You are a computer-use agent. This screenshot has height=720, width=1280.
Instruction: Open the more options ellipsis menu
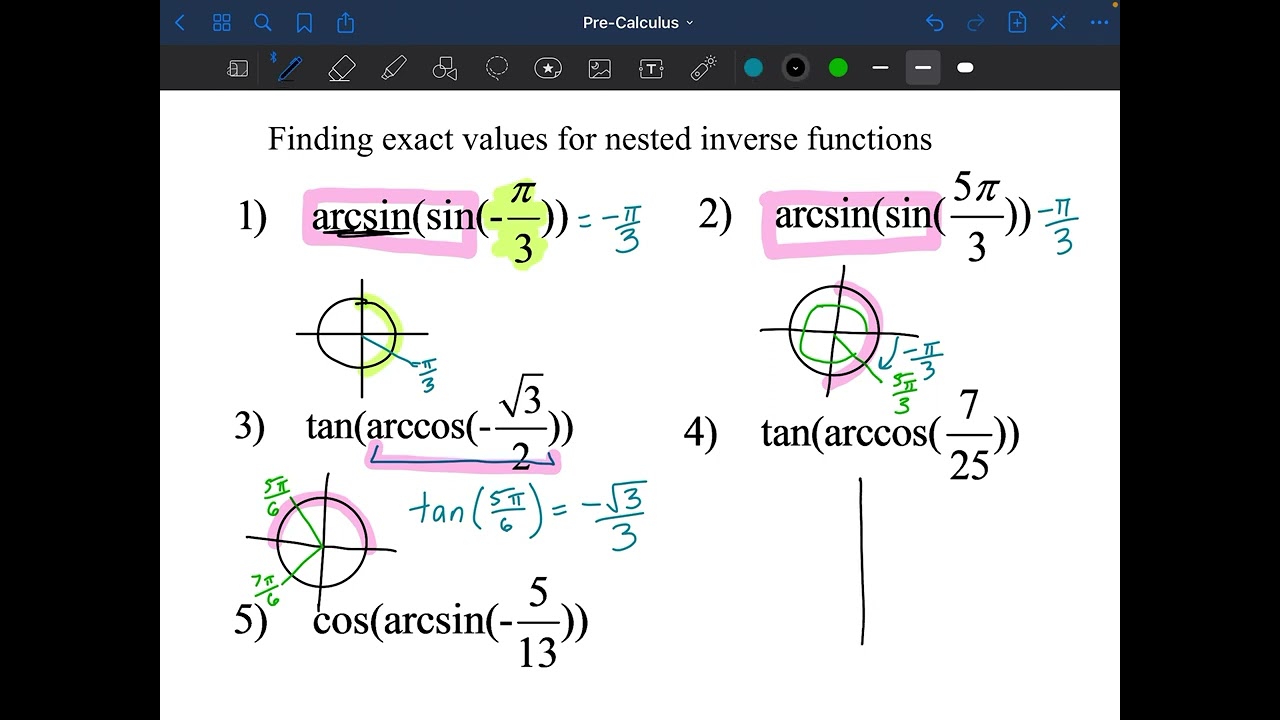[1099, 22]
